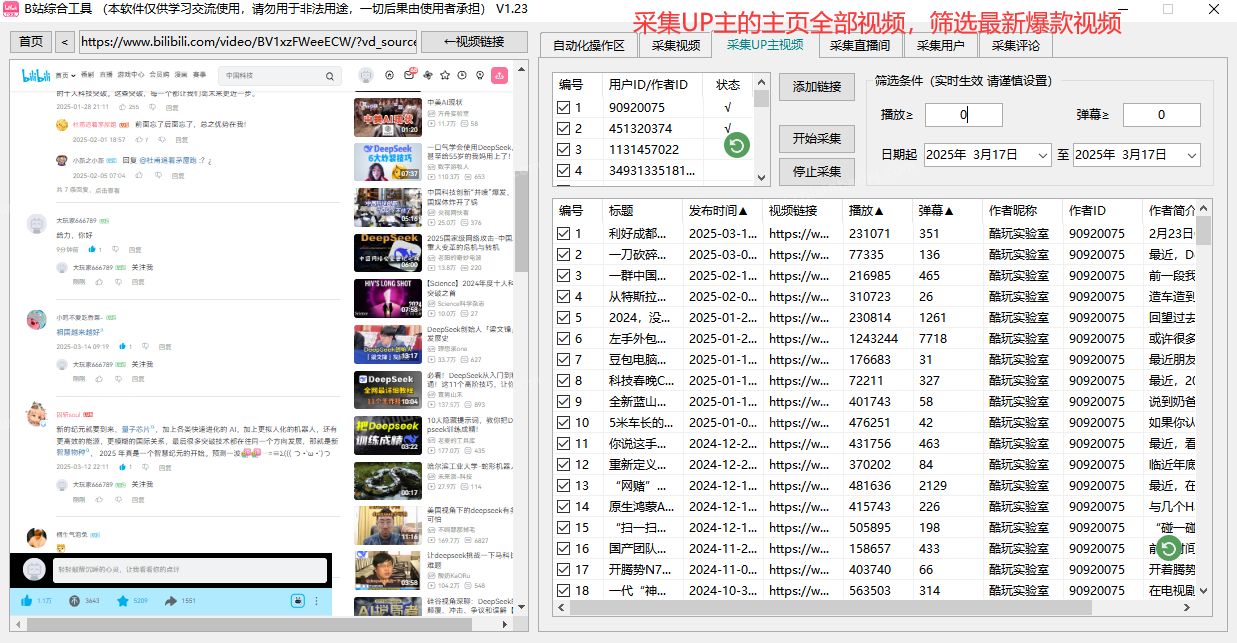Viewport: 1237px width, 643px height.
Task: Uncheck the checkbox on result row 5
Action: 562,318
